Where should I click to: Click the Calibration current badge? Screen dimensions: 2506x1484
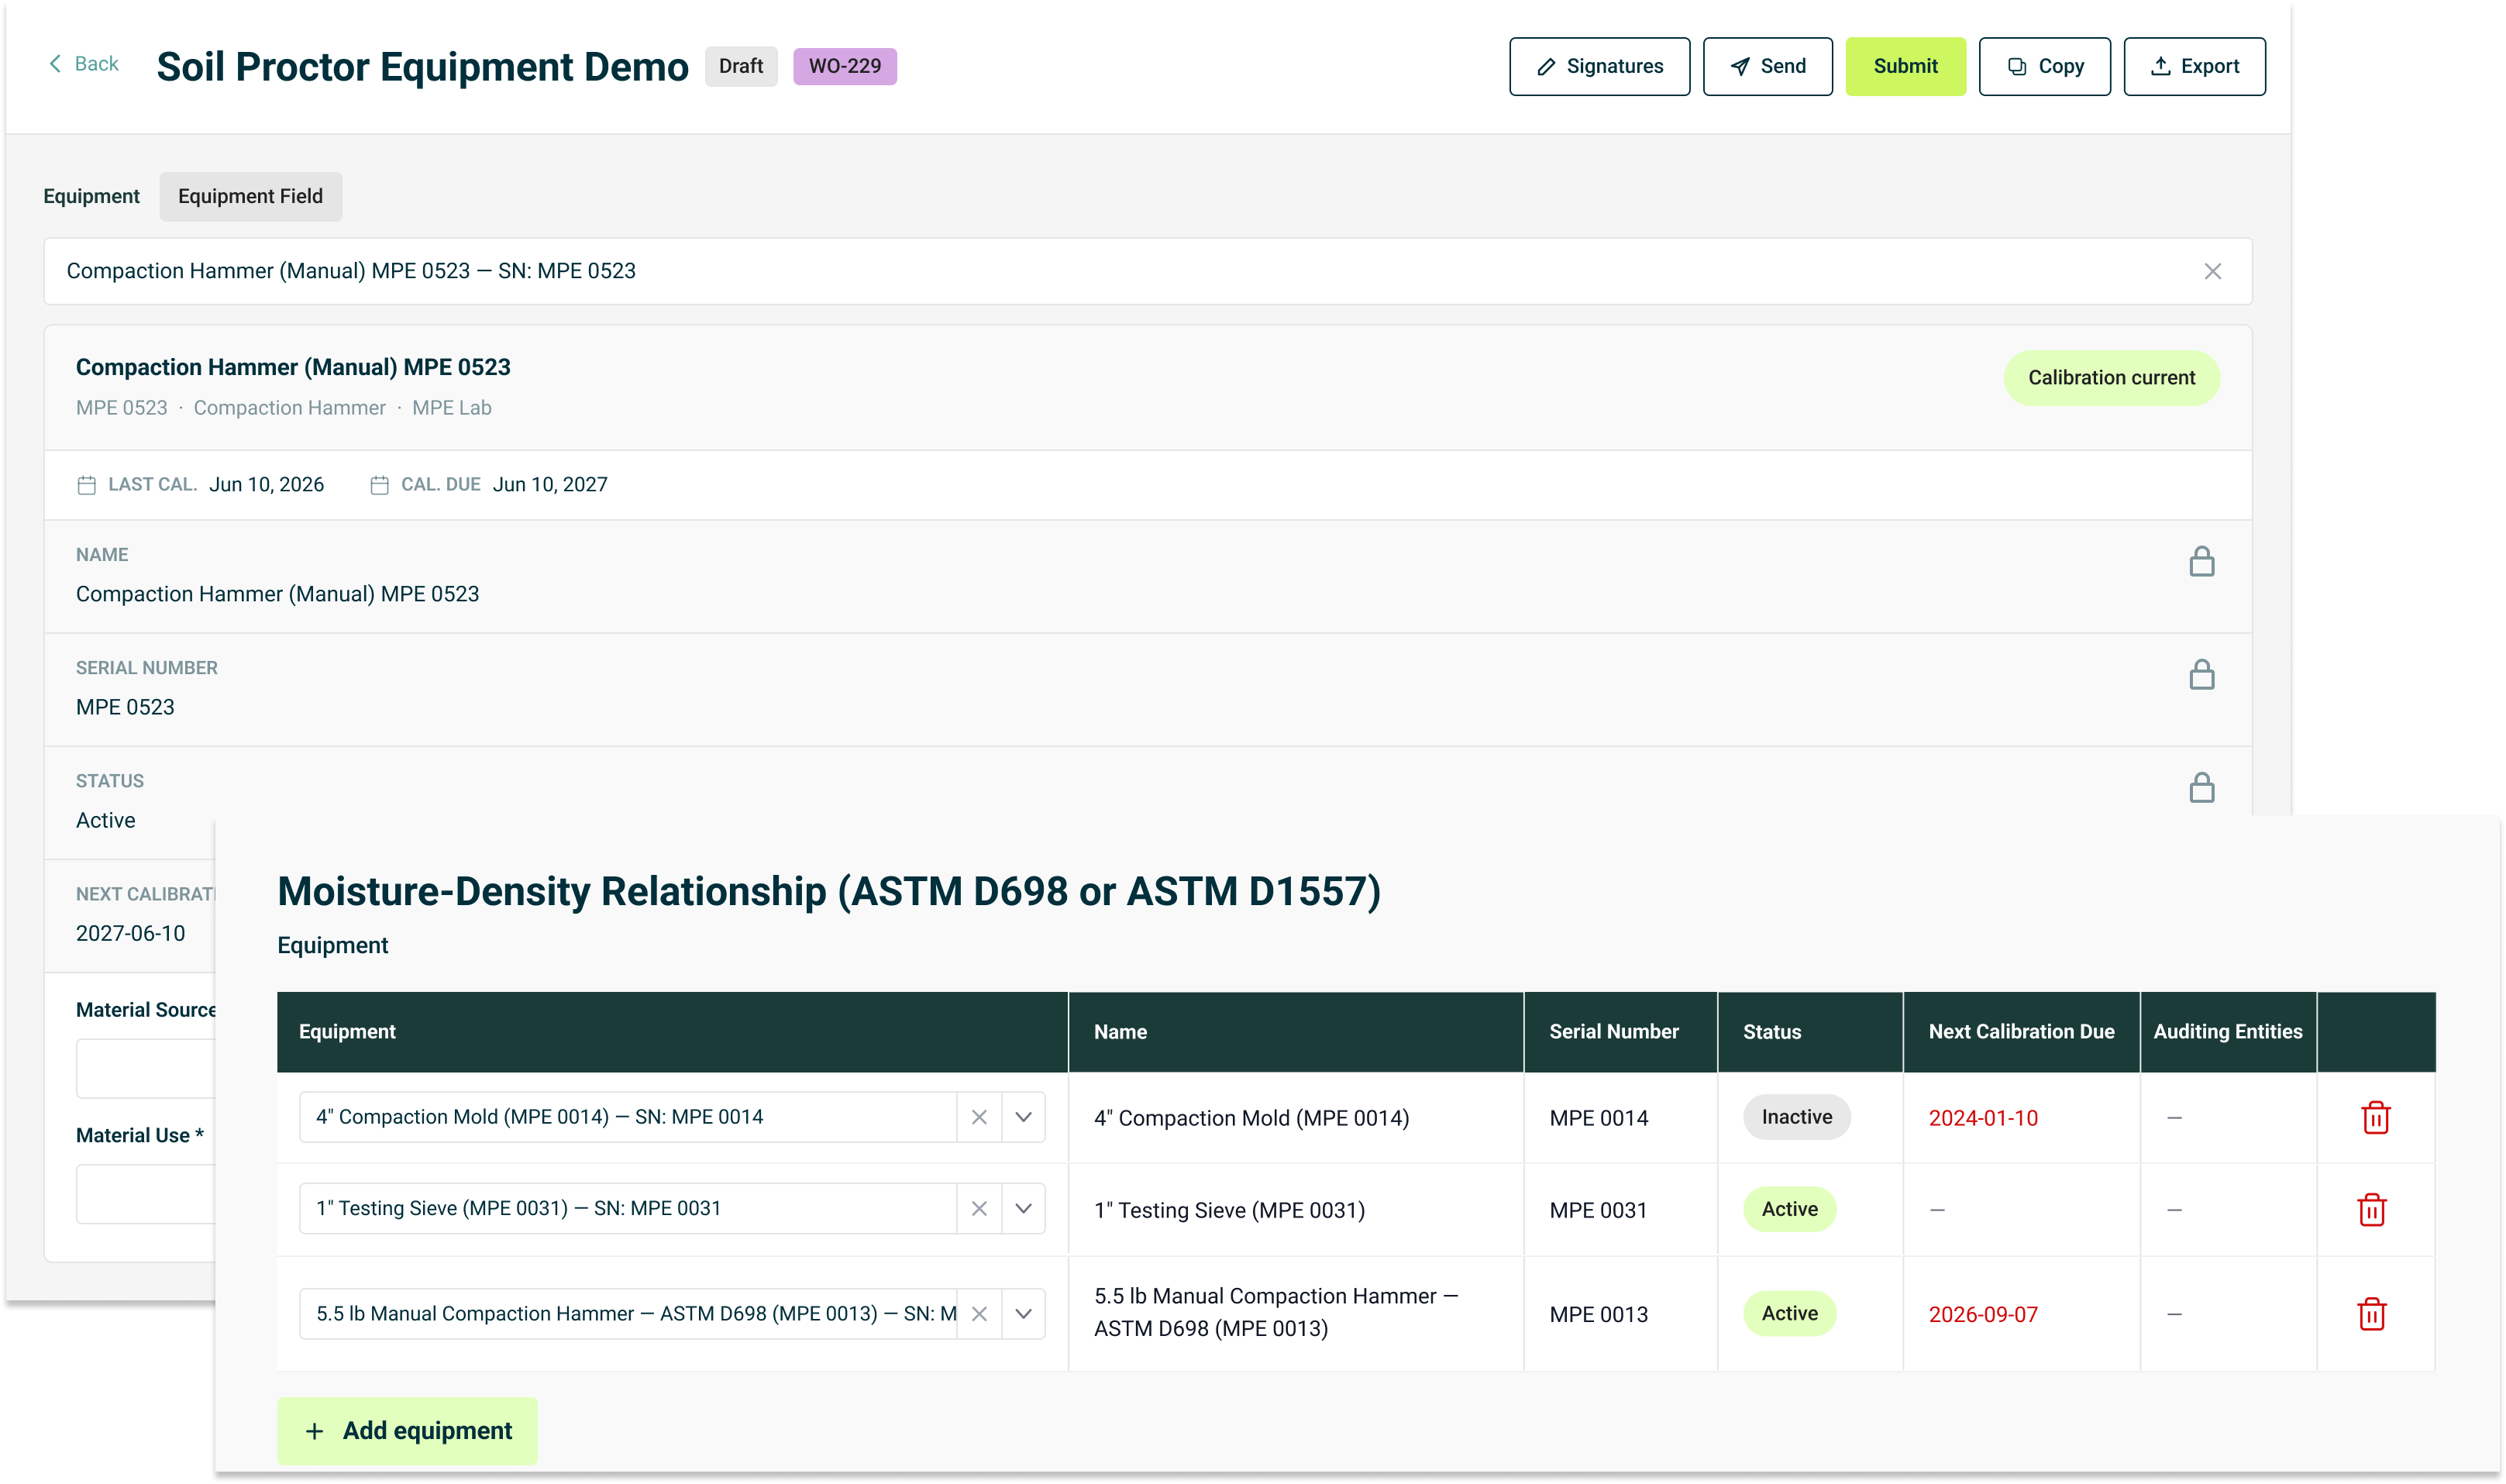coord(2111,378)
